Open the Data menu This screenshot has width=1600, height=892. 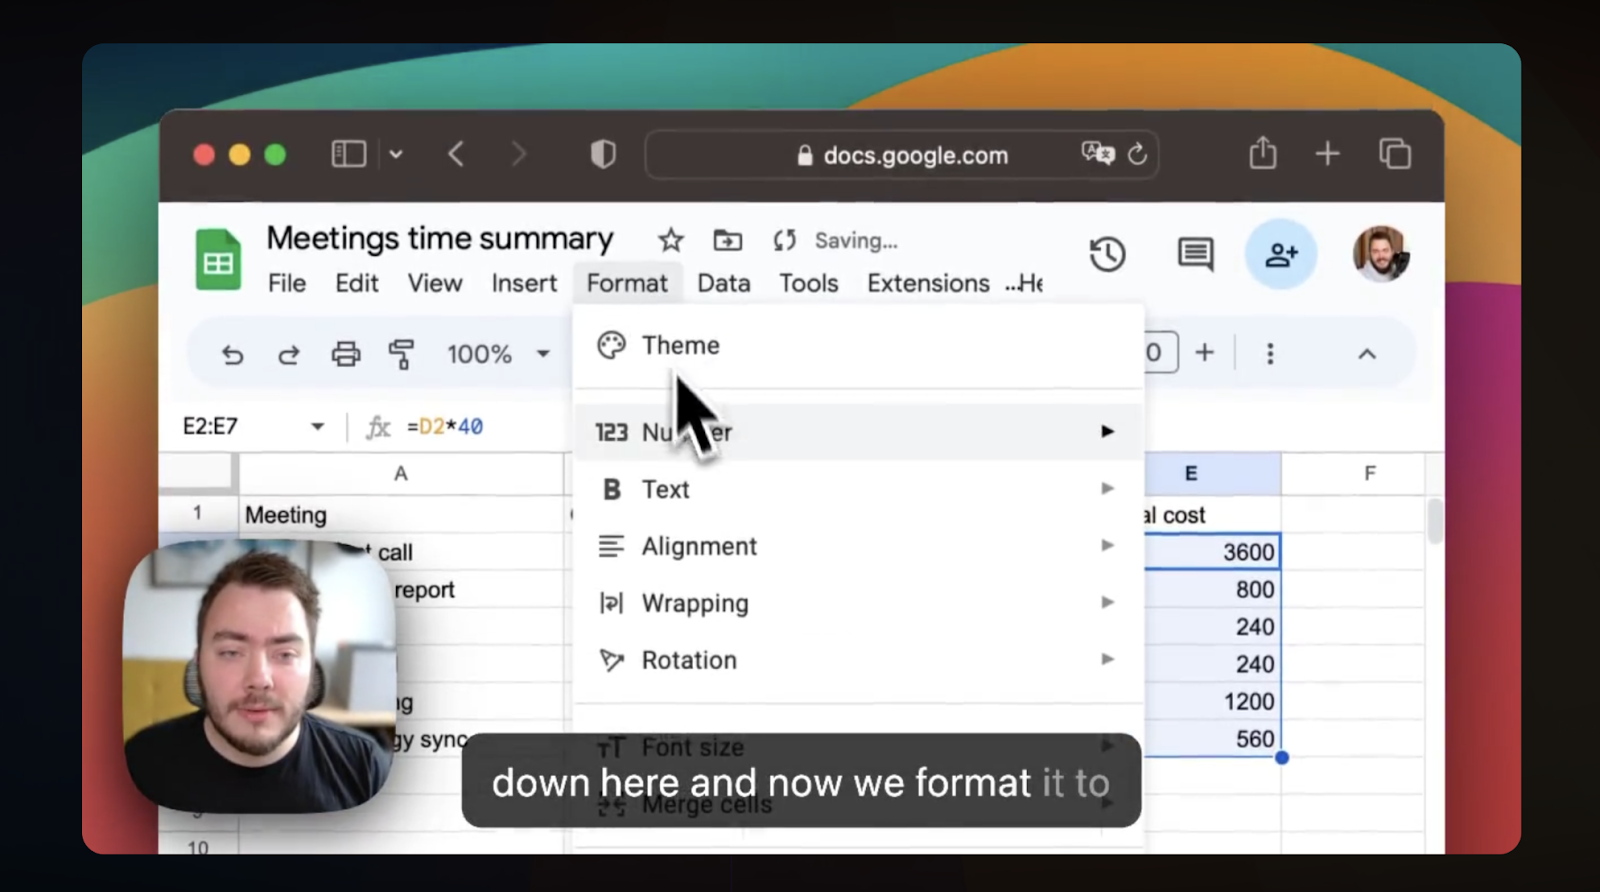pos(724,284)
